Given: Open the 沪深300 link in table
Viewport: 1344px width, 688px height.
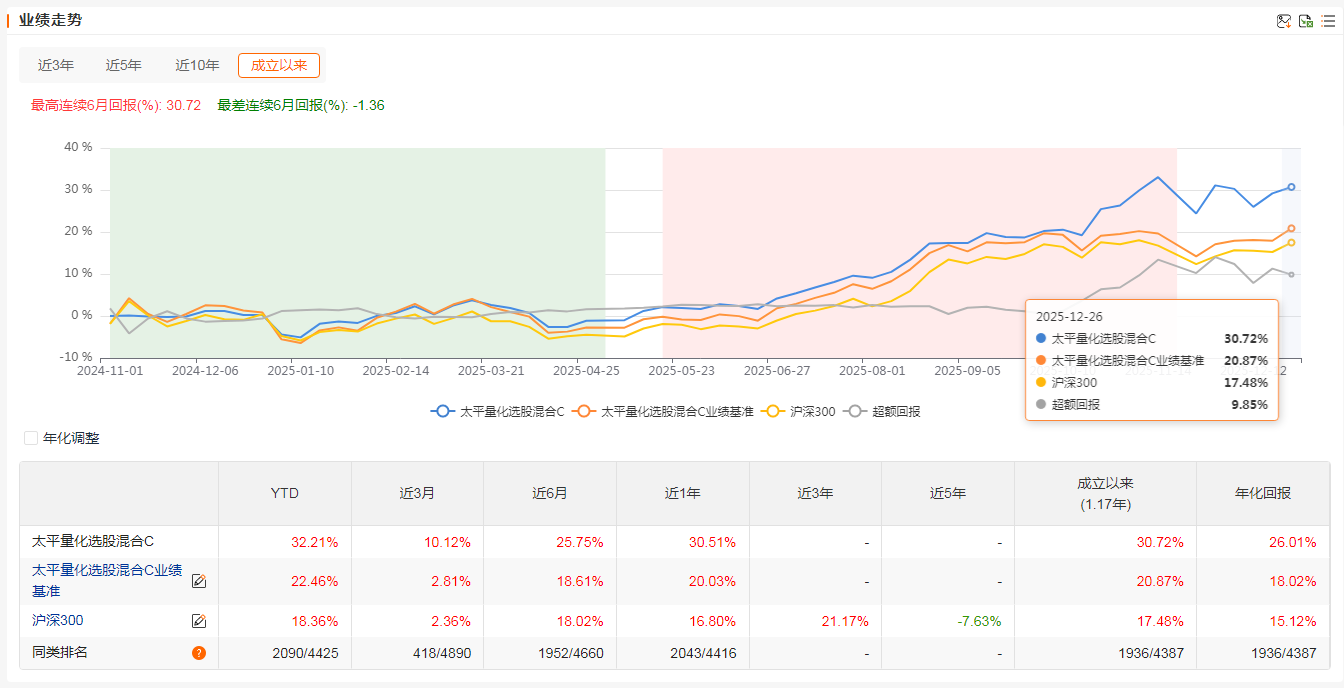Looking at the screenshot, I should (58, 620).
